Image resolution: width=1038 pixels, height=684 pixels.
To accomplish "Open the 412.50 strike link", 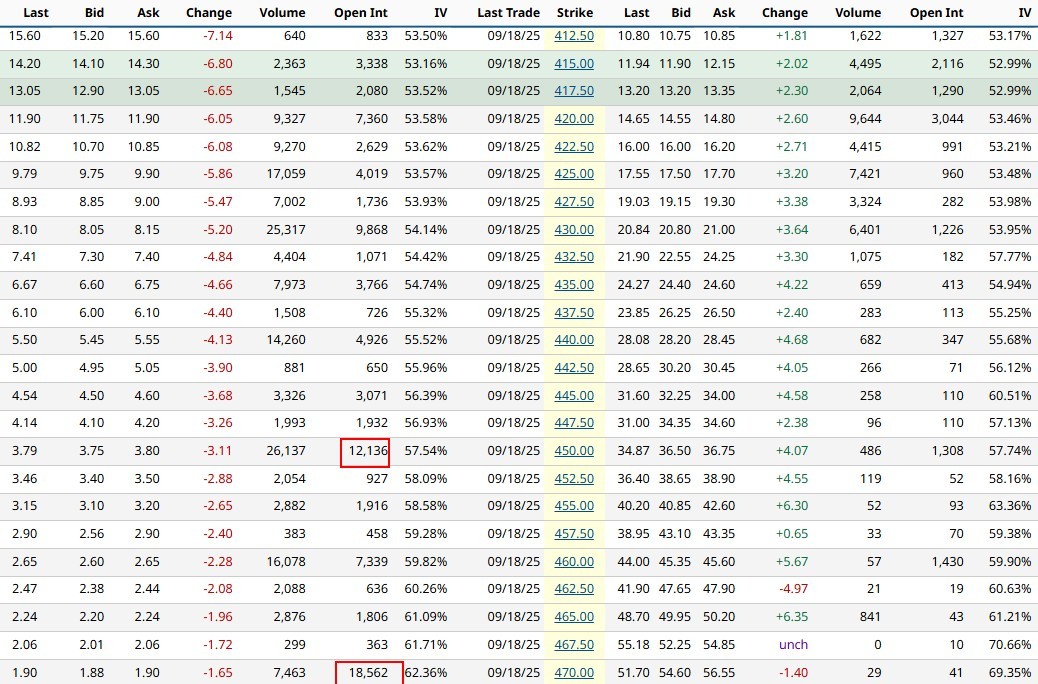I will point(574,36).
